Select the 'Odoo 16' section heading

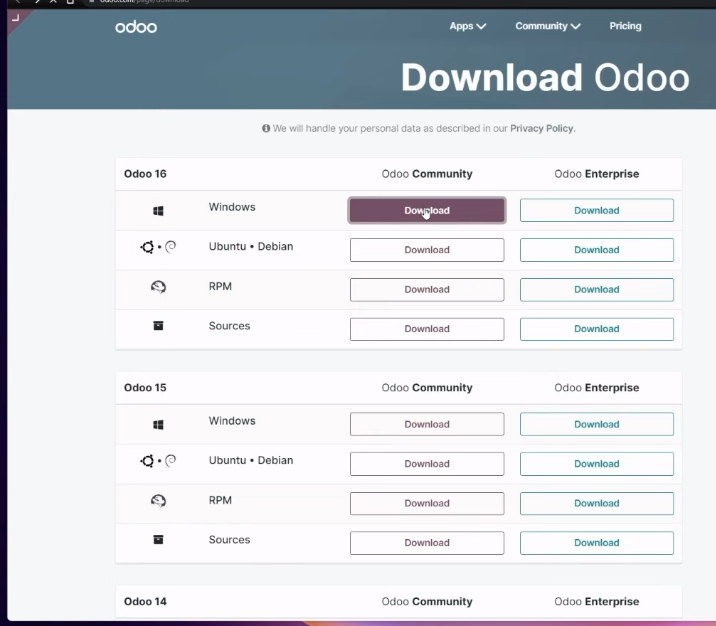click(x=145, y=174)
